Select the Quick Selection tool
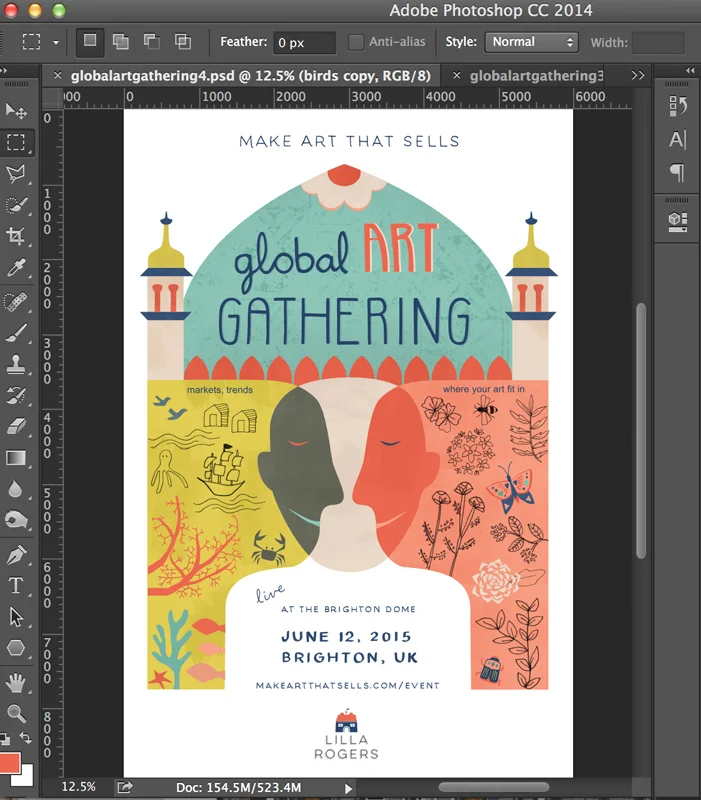 tap(16, 205)
